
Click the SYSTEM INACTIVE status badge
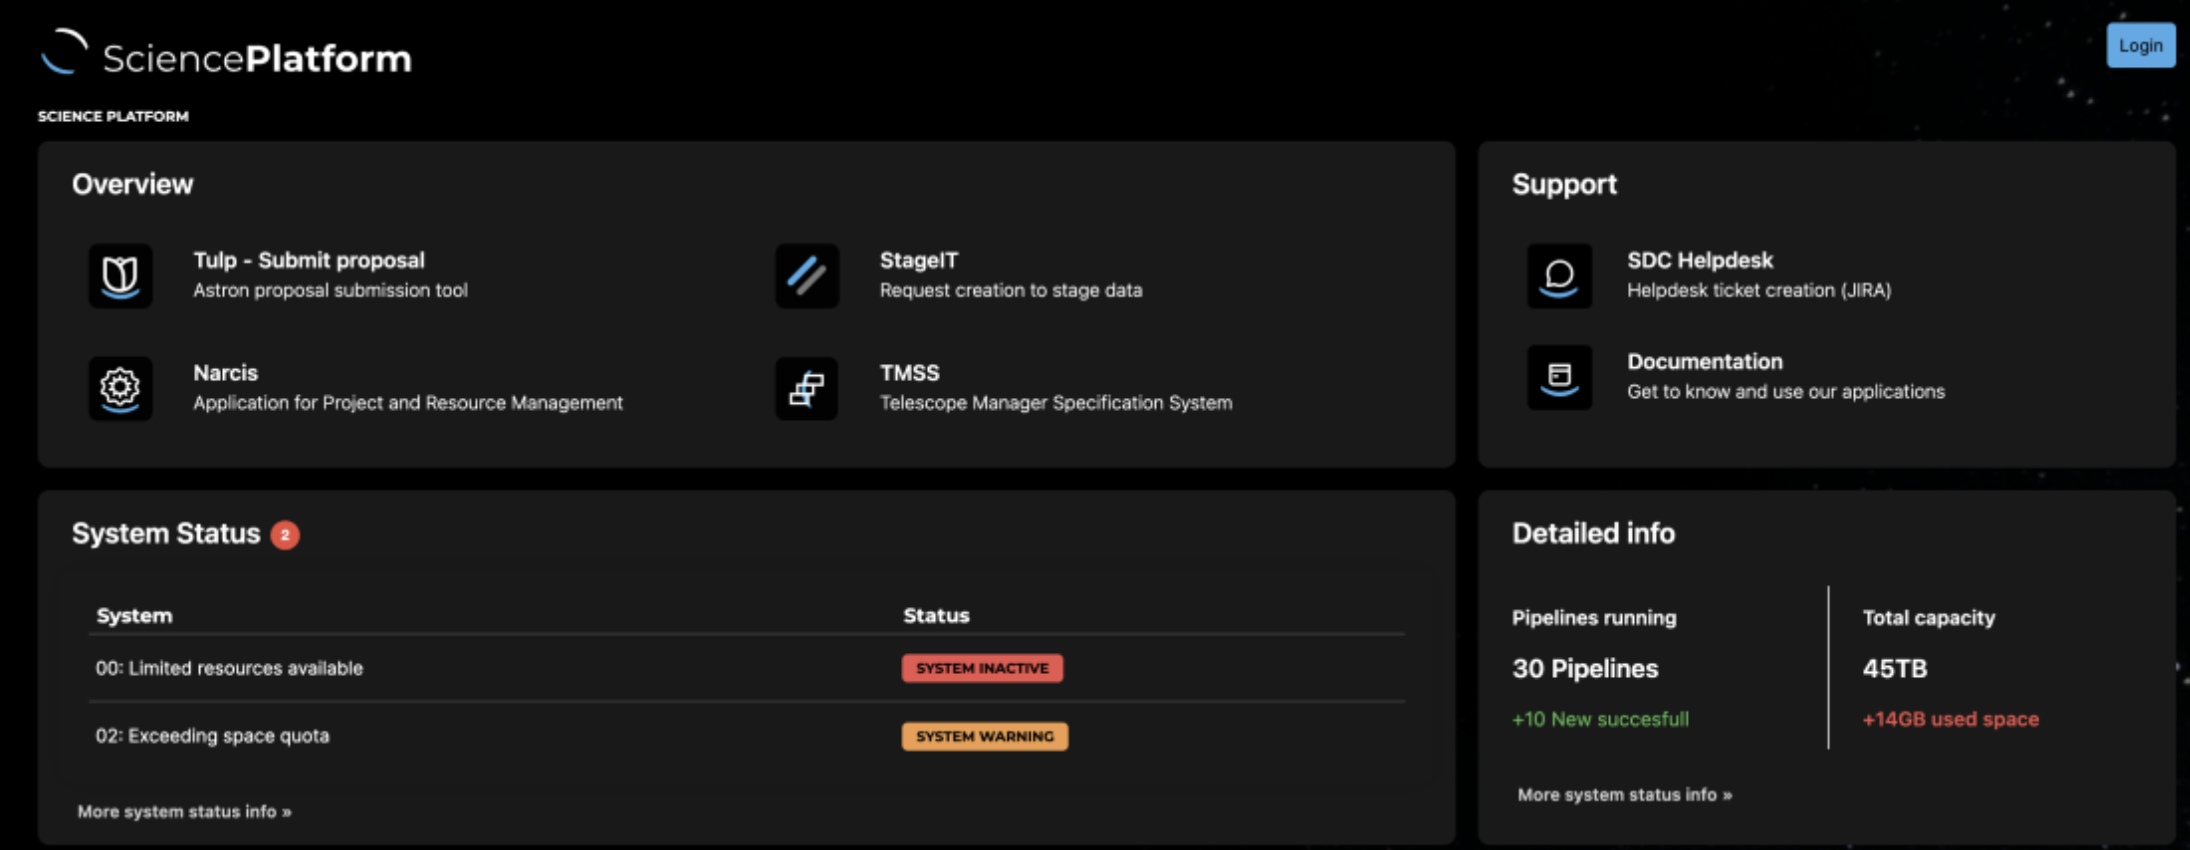[x=982, y=668]
